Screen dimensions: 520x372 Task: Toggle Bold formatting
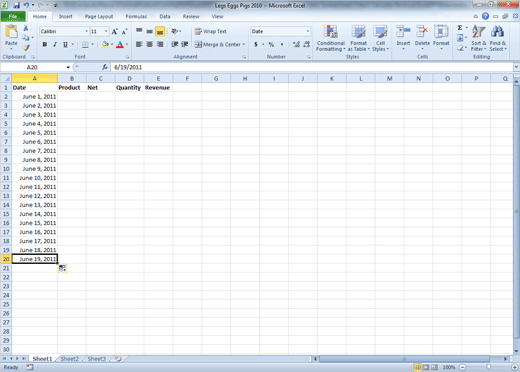point(45,44)
